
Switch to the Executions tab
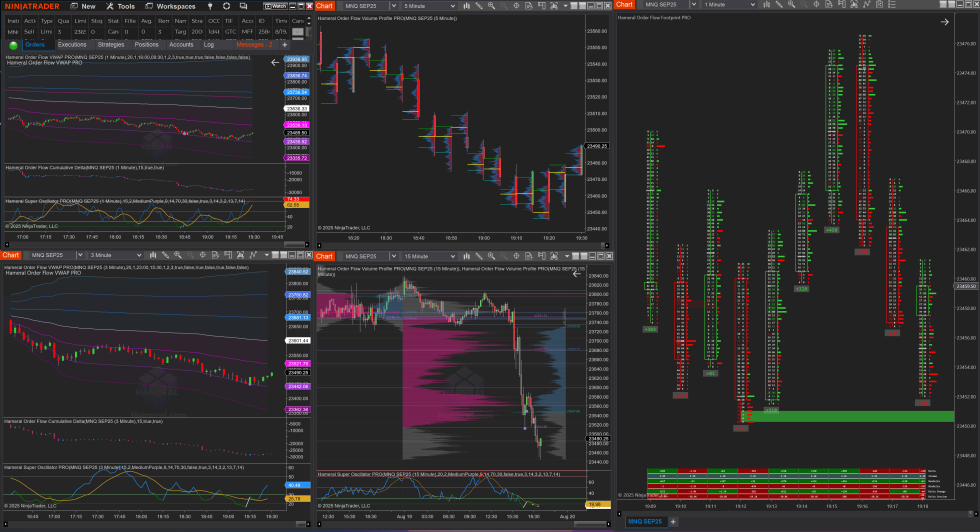tap(72, 45)
